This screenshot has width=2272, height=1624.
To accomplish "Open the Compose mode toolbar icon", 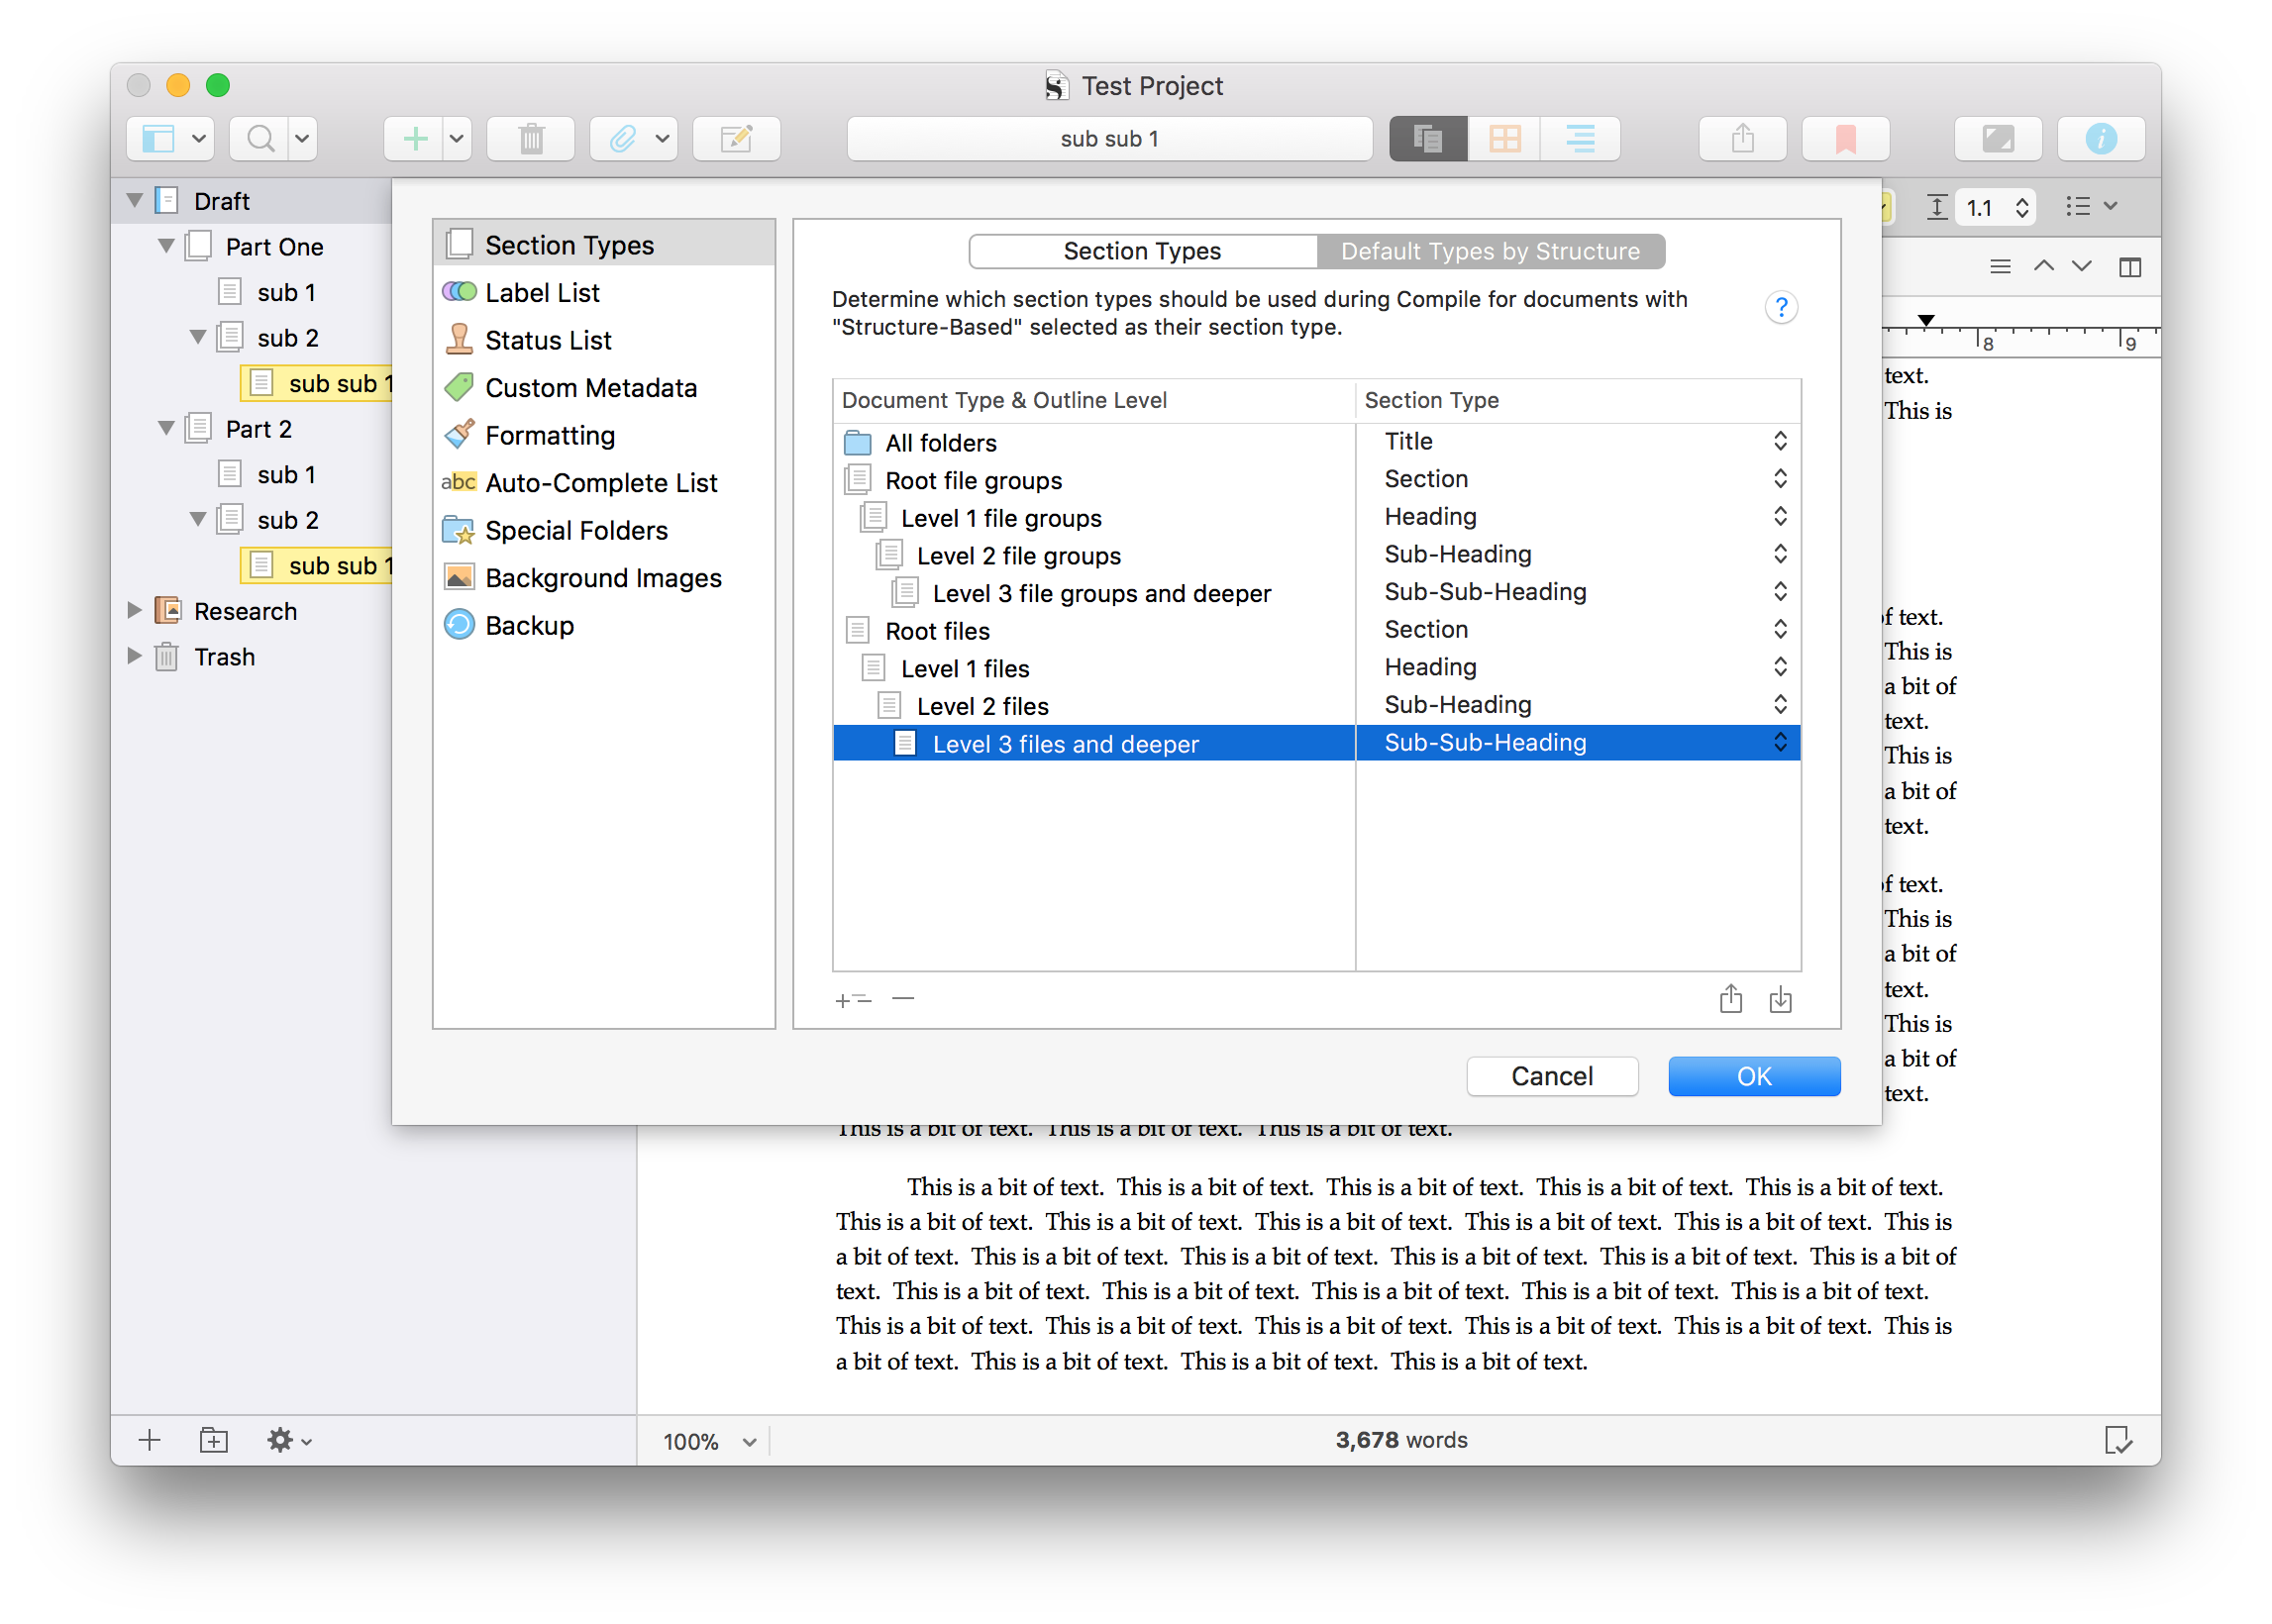I will pyautogui.click(x=1997, y=138).
